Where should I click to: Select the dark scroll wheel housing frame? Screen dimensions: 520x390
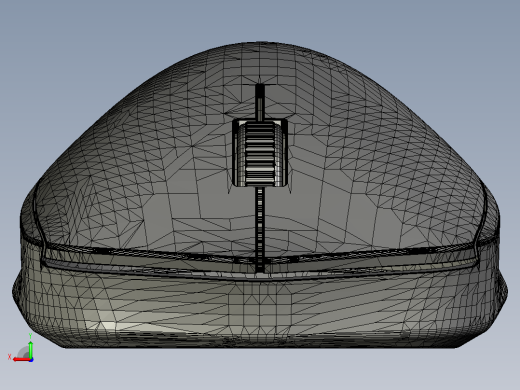[x=260, y=152]
